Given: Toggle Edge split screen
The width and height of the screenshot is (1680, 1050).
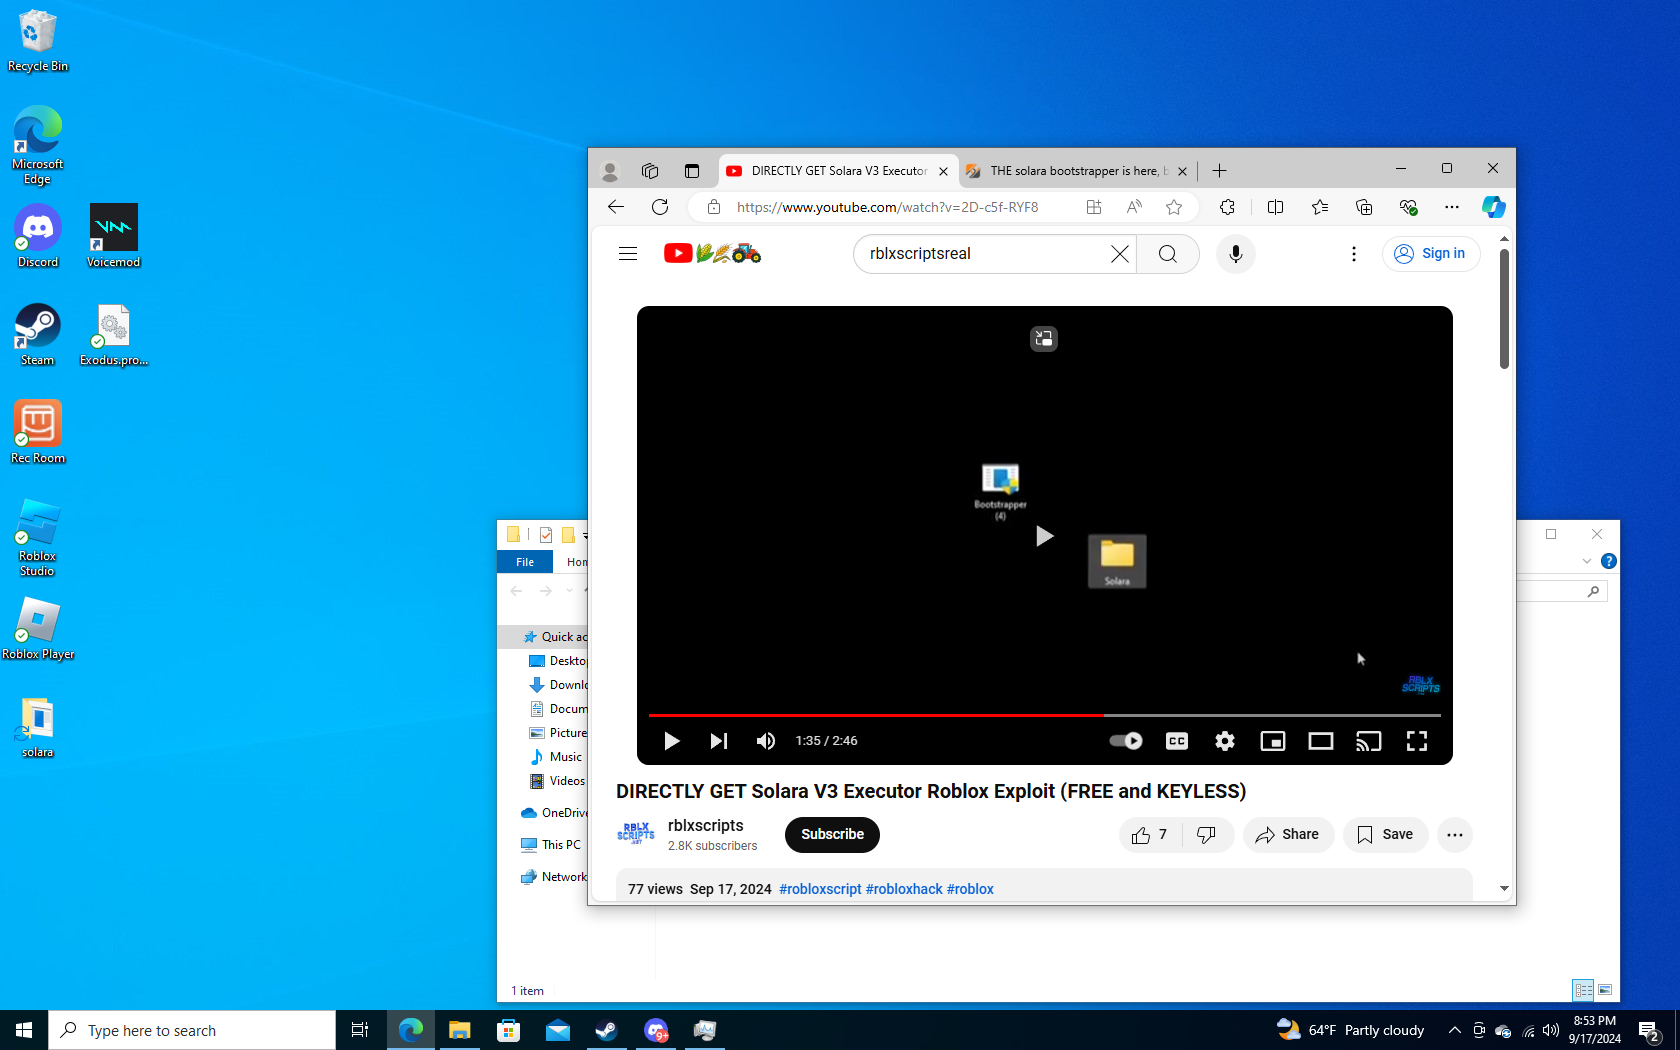Looking at the screenshot, I should pyautogui.click(x=1275, y=207).
